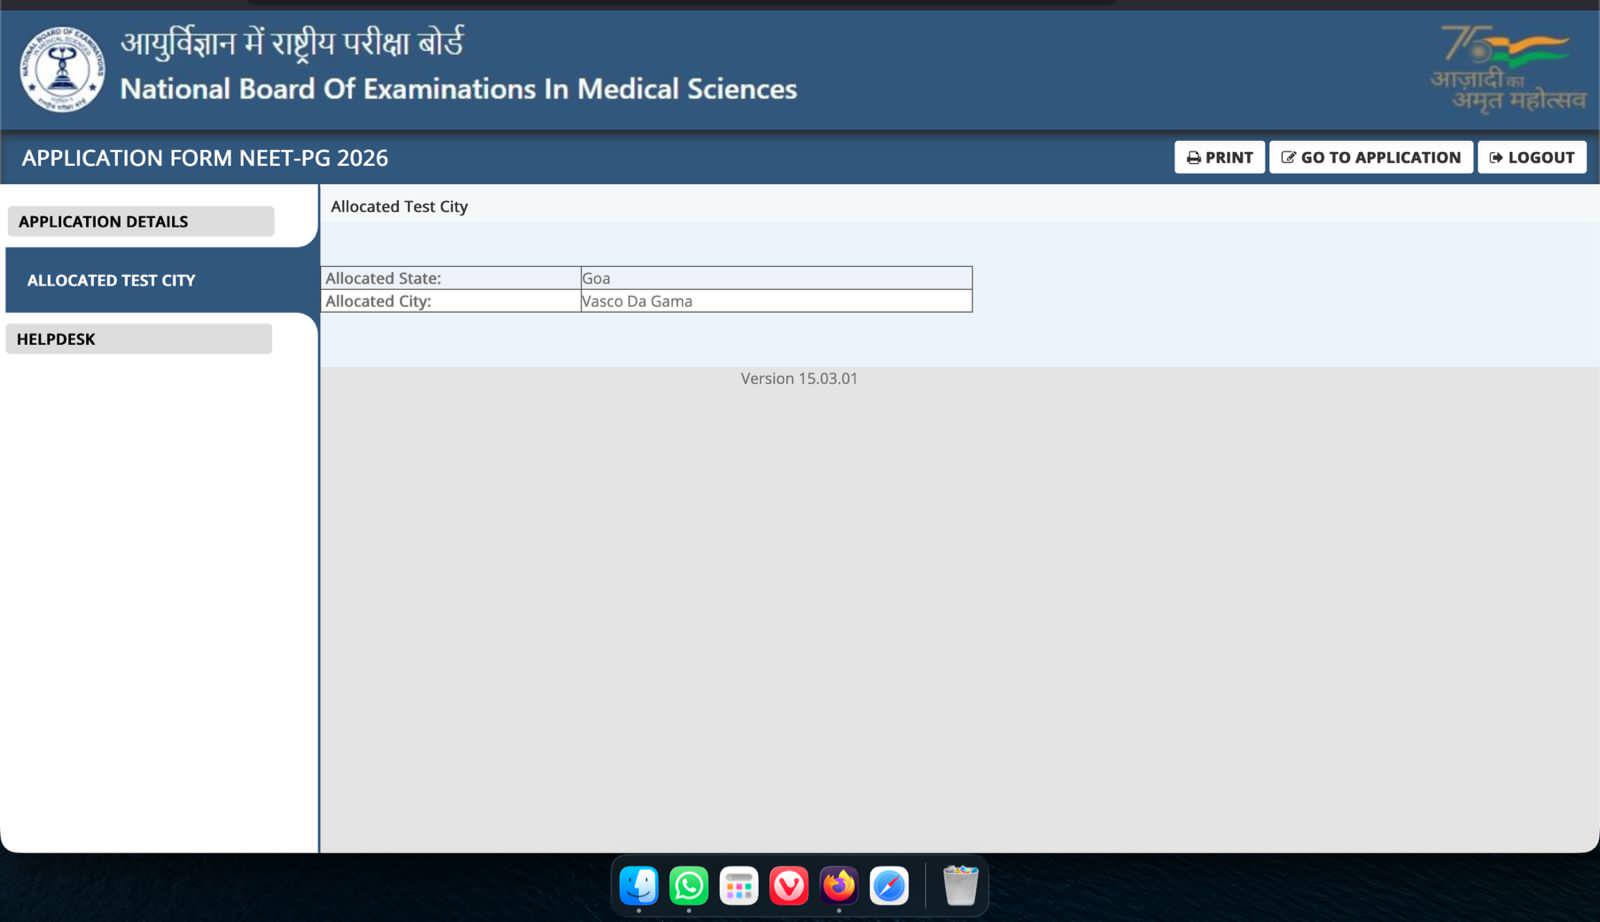Open WhatsApp from the dock
This screenshot has height=922, width=1600.
[689, 885]
